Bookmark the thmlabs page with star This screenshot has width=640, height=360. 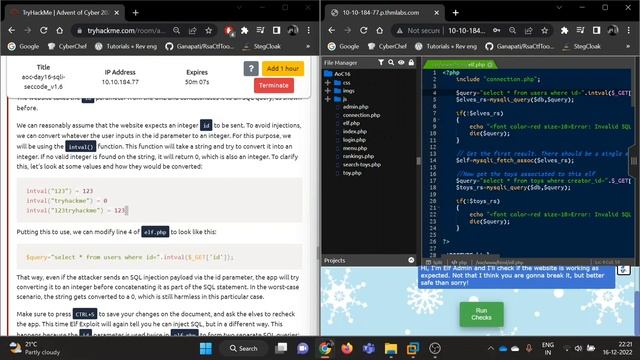pos(544,31)
